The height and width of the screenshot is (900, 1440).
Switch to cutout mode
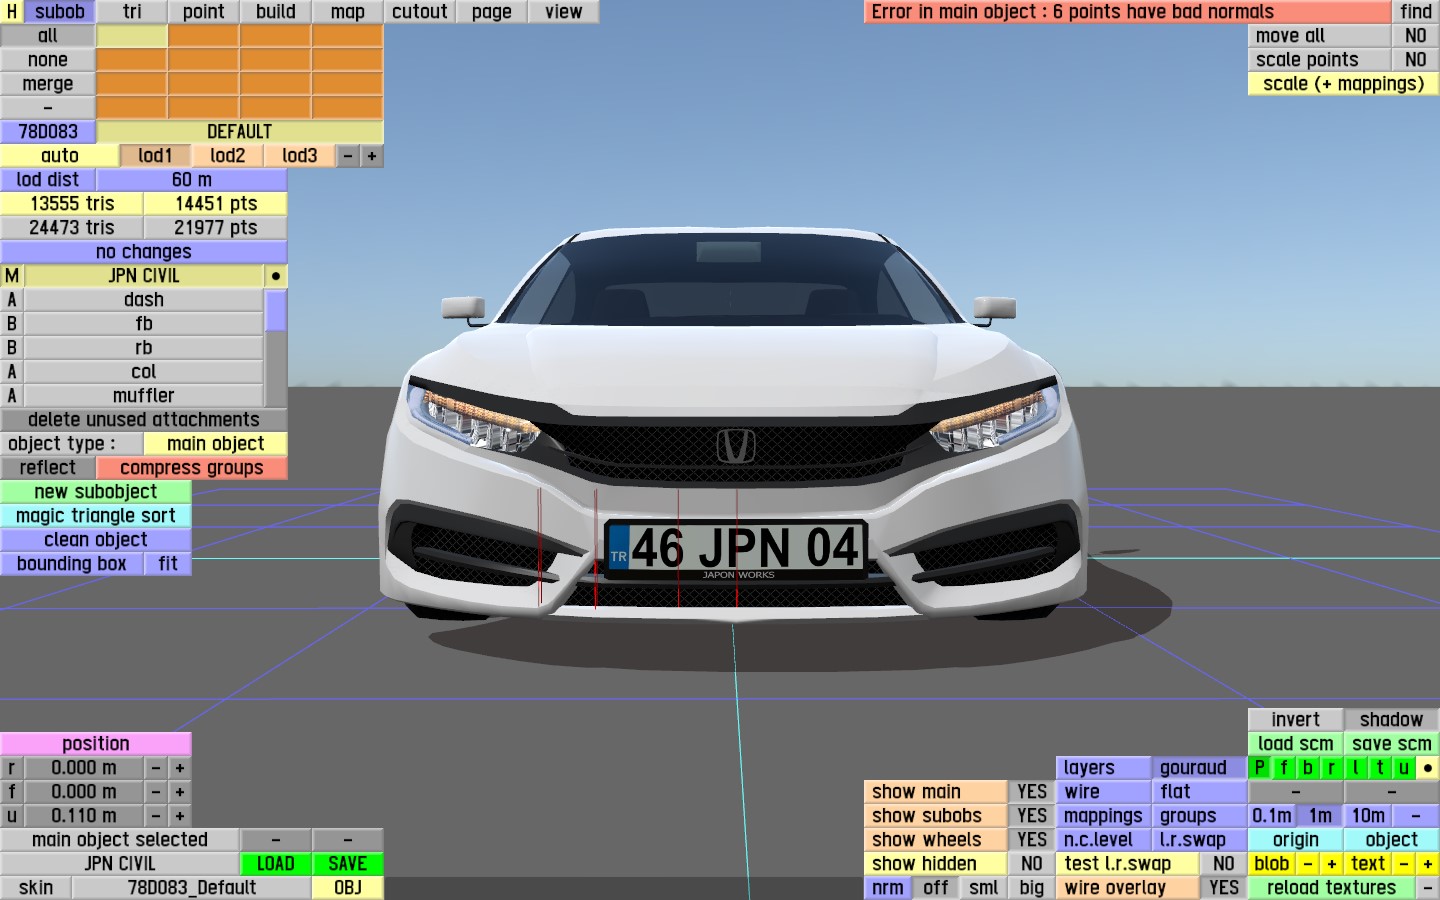[420, 12]
